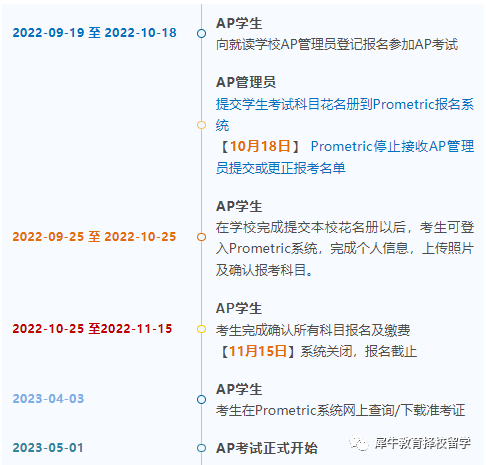Click the yellow timeline circle beside AP管理员 section
This screenshot has height=465, width=486.
(x=201, y=125)
